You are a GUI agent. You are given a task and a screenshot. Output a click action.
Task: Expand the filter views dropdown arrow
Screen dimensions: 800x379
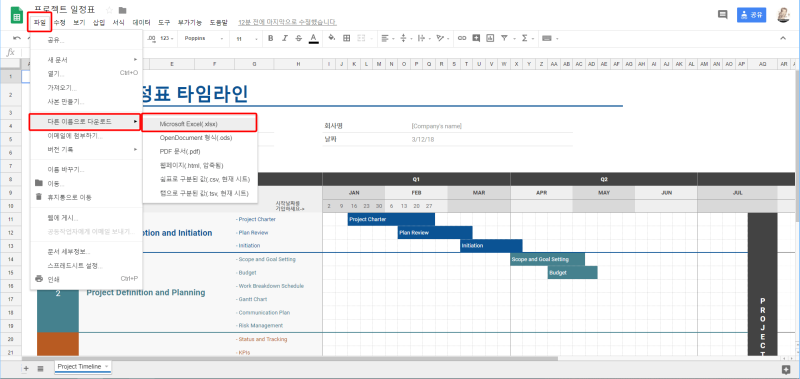tap(513, 39)
